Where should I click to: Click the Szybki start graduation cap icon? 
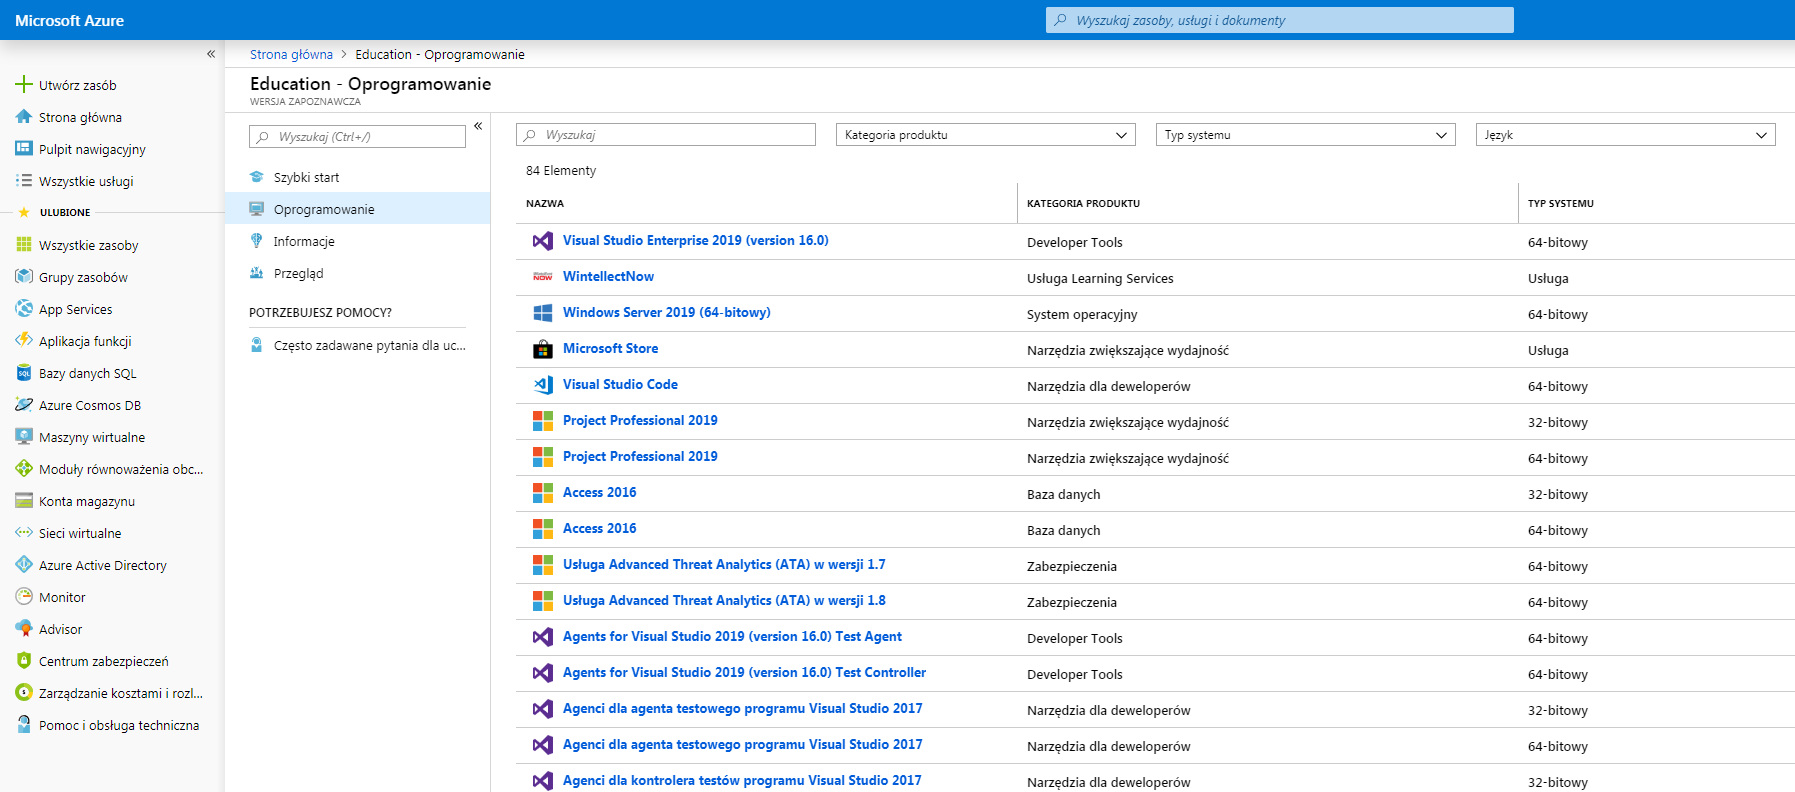[x=257, y=177]
